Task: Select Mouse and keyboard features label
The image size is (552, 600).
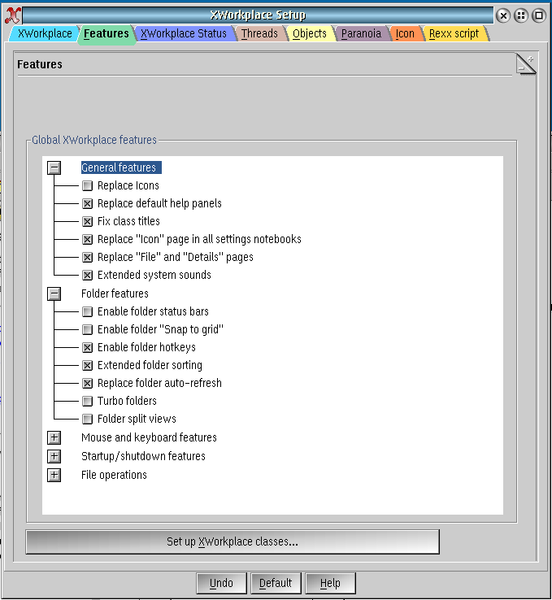Action: 149,437
